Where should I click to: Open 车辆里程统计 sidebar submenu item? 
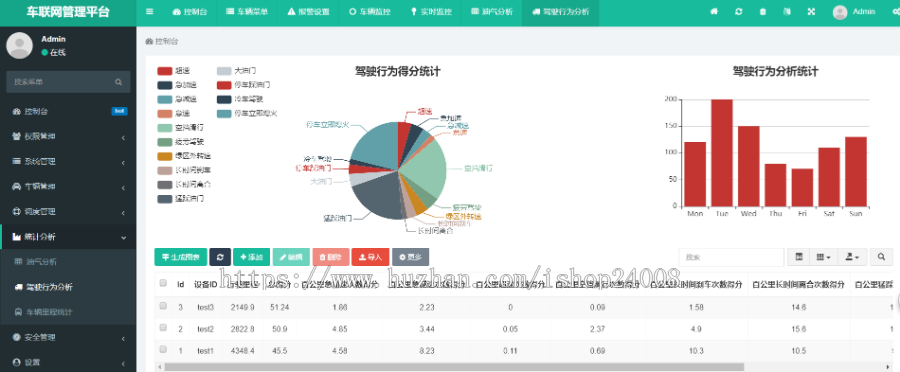(68, 312)
